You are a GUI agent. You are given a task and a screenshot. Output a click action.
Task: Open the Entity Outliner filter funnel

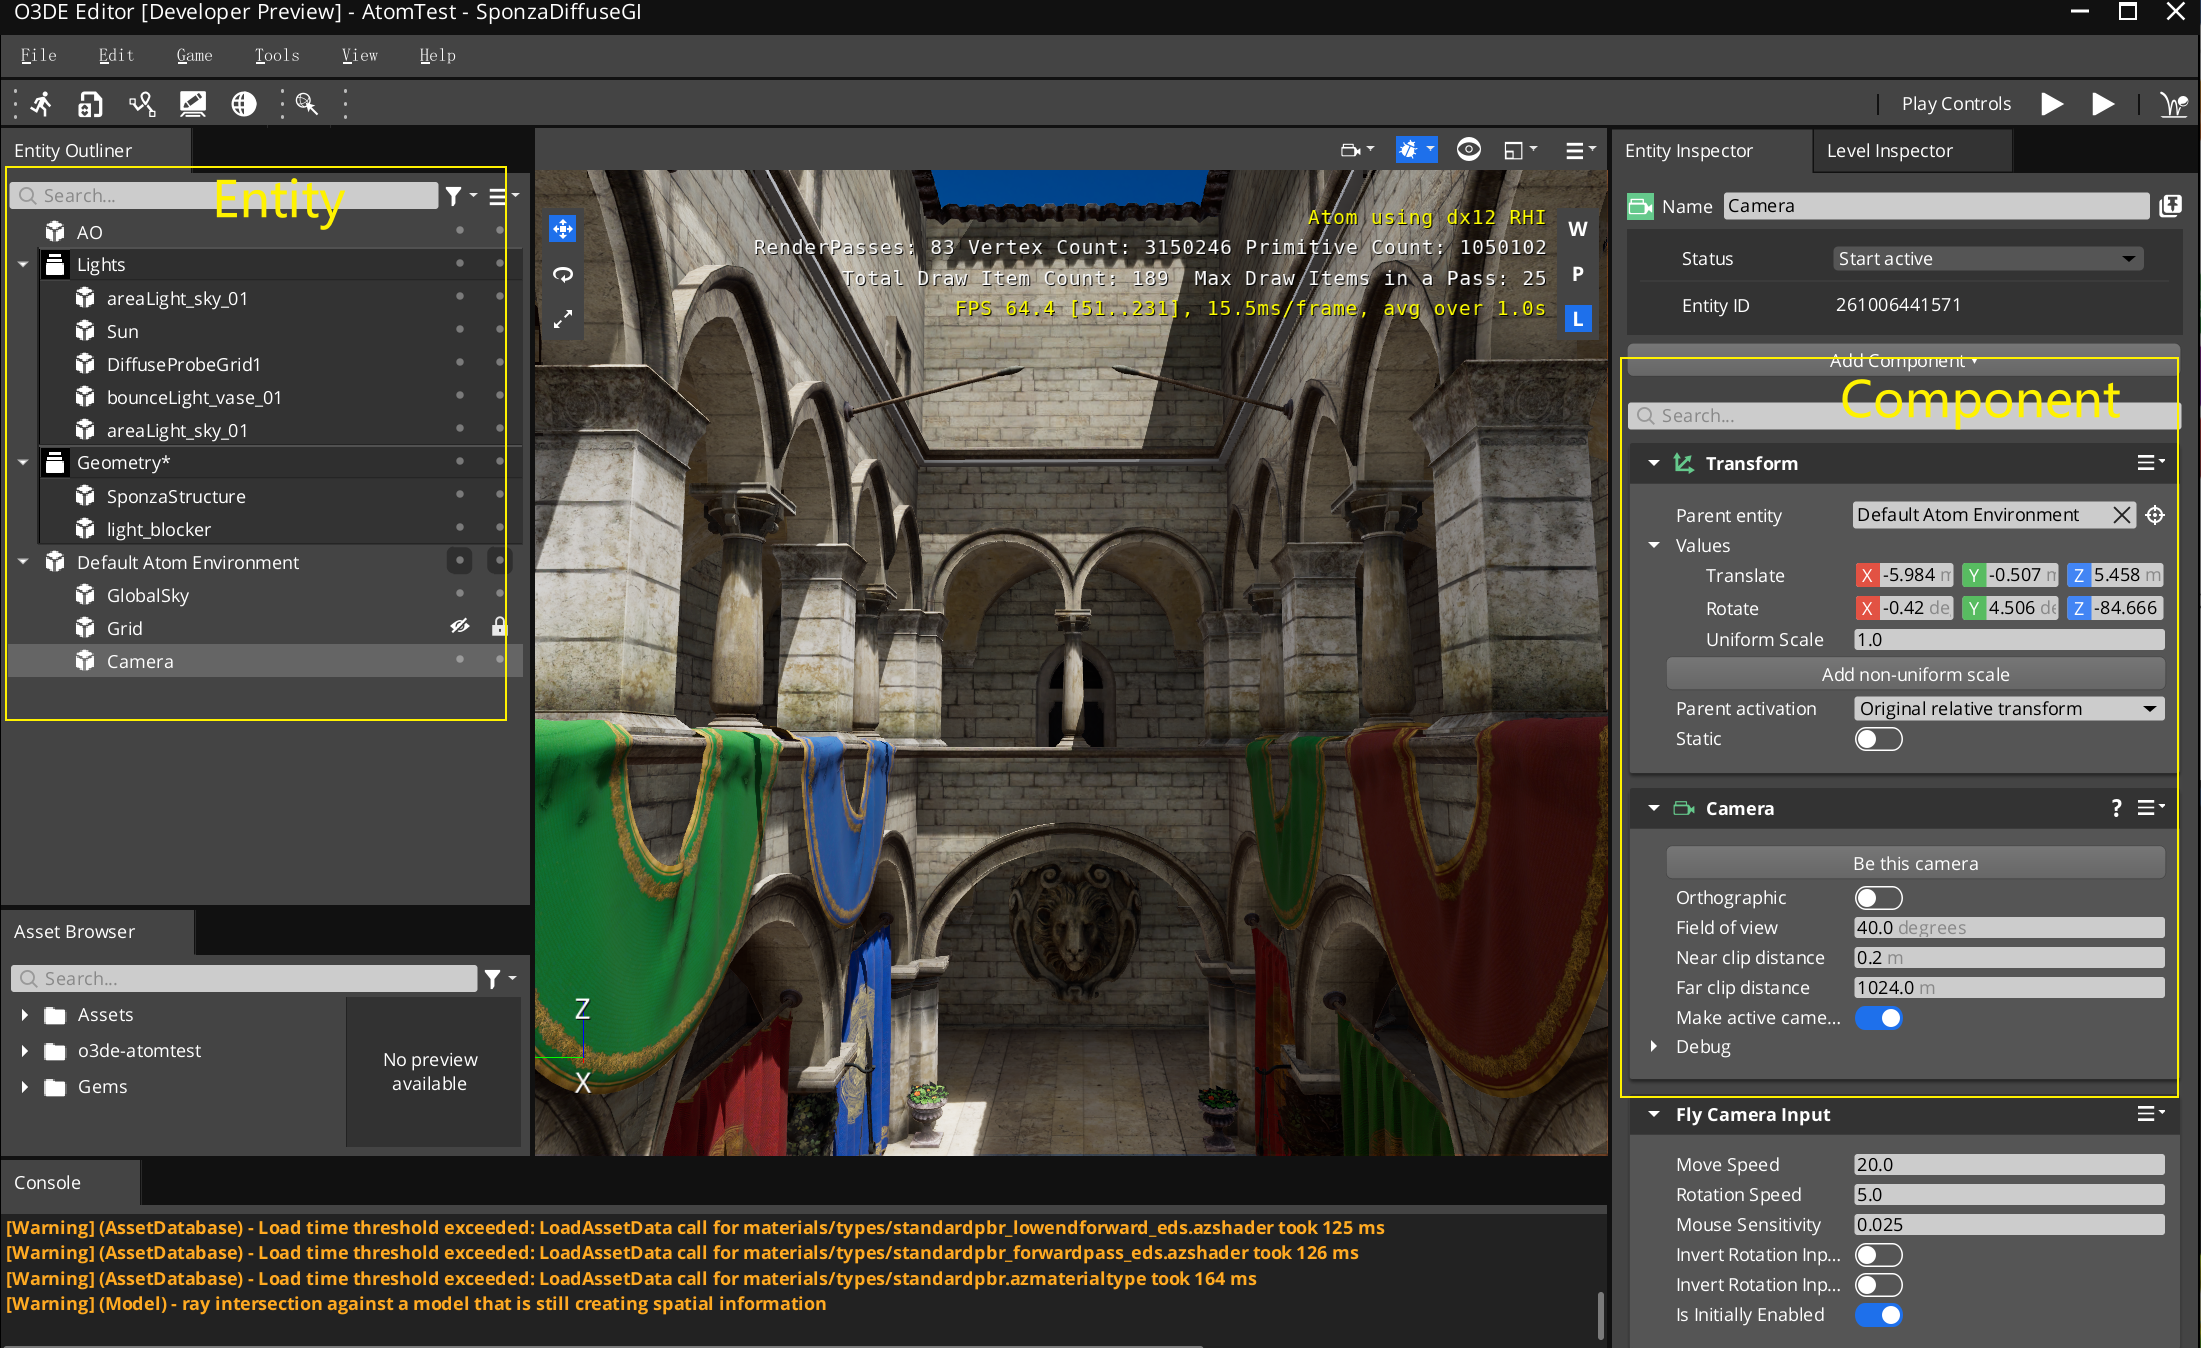(454, 196)
